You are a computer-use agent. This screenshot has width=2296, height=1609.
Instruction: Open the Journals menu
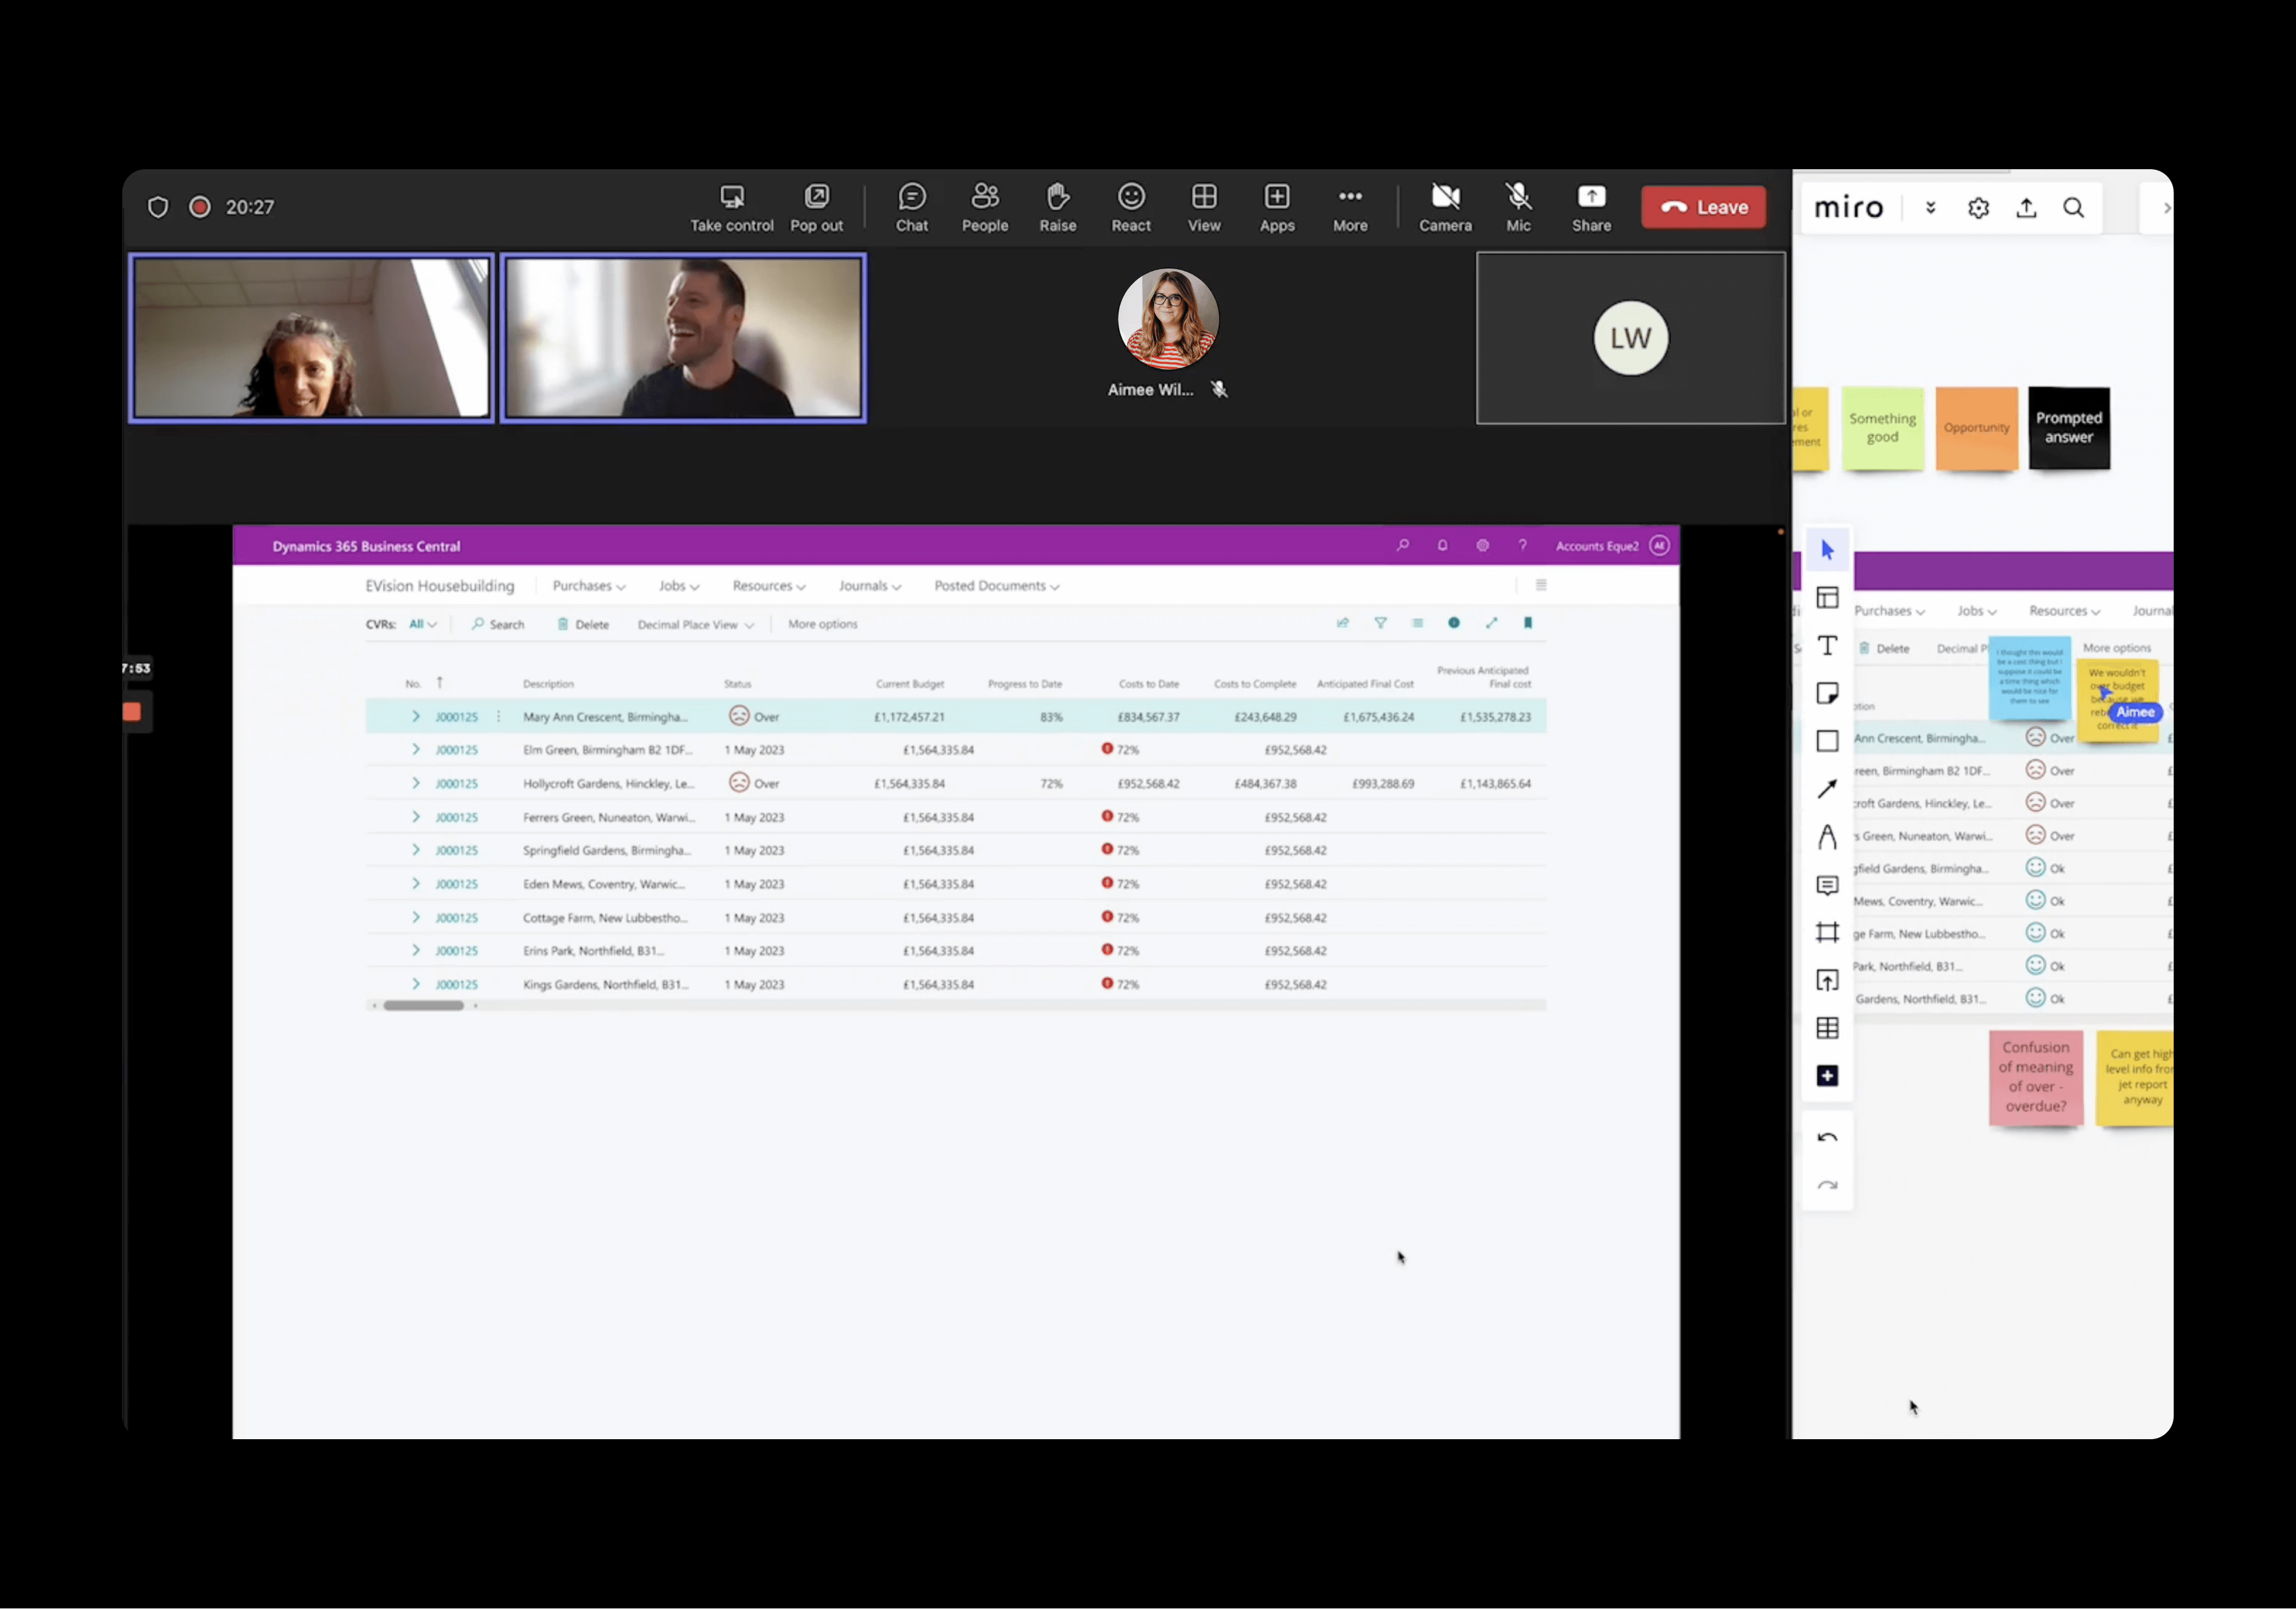click(x=869, y=586)
